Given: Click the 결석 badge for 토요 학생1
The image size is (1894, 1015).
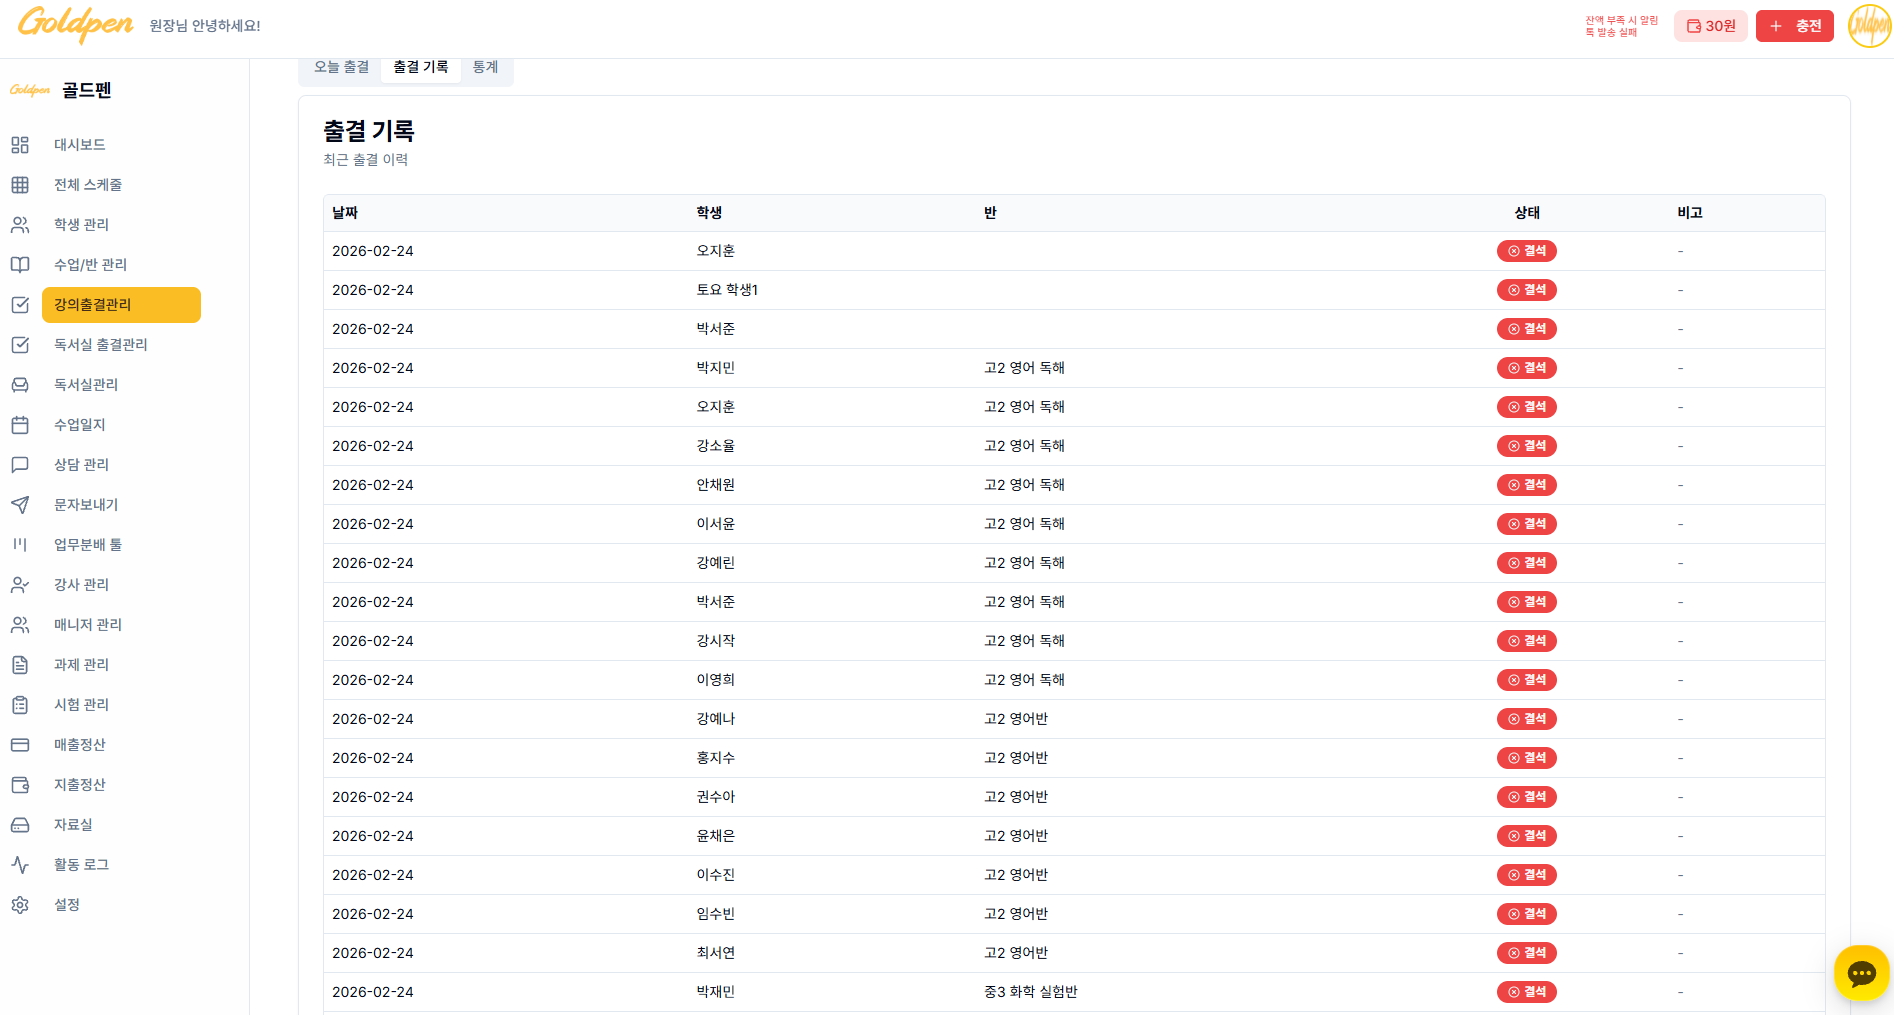Looking at the screenshot, I should click(1526, 290).
